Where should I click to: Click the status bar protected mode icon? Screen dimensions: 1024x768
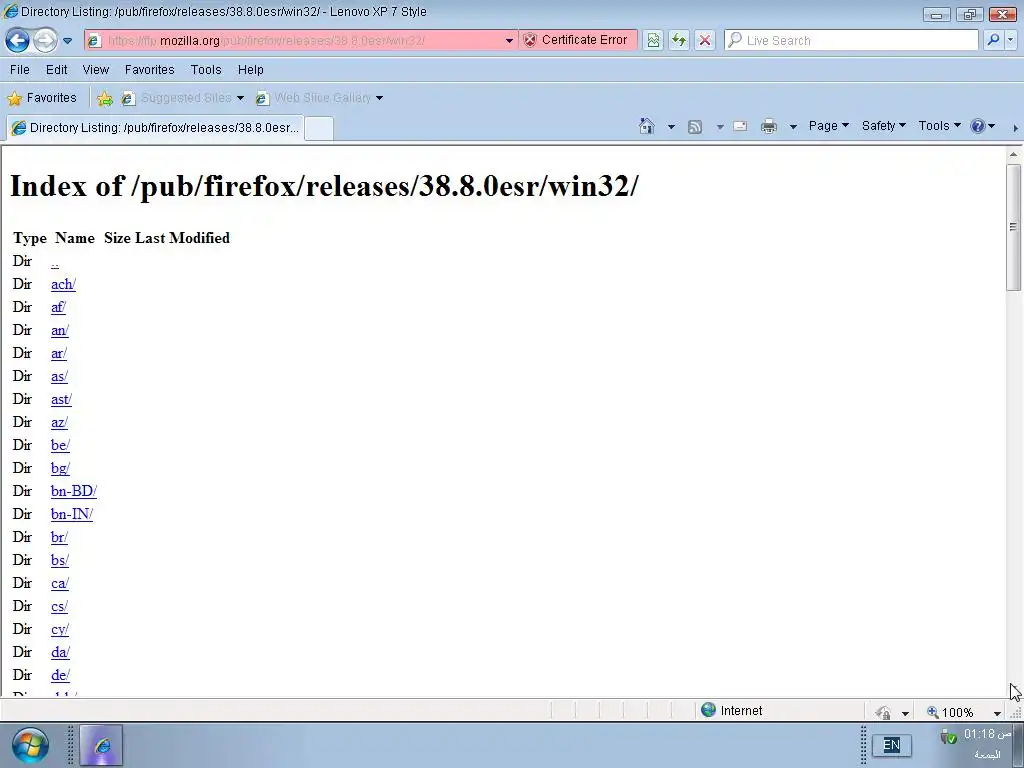click(884, 712)
